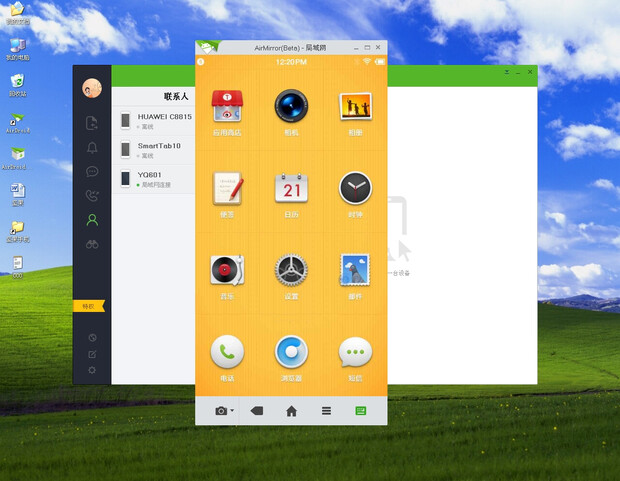Screen dimensions: 620x481
Task: Open the Notes app with the red pencil
Action: [x=228, y=188]
